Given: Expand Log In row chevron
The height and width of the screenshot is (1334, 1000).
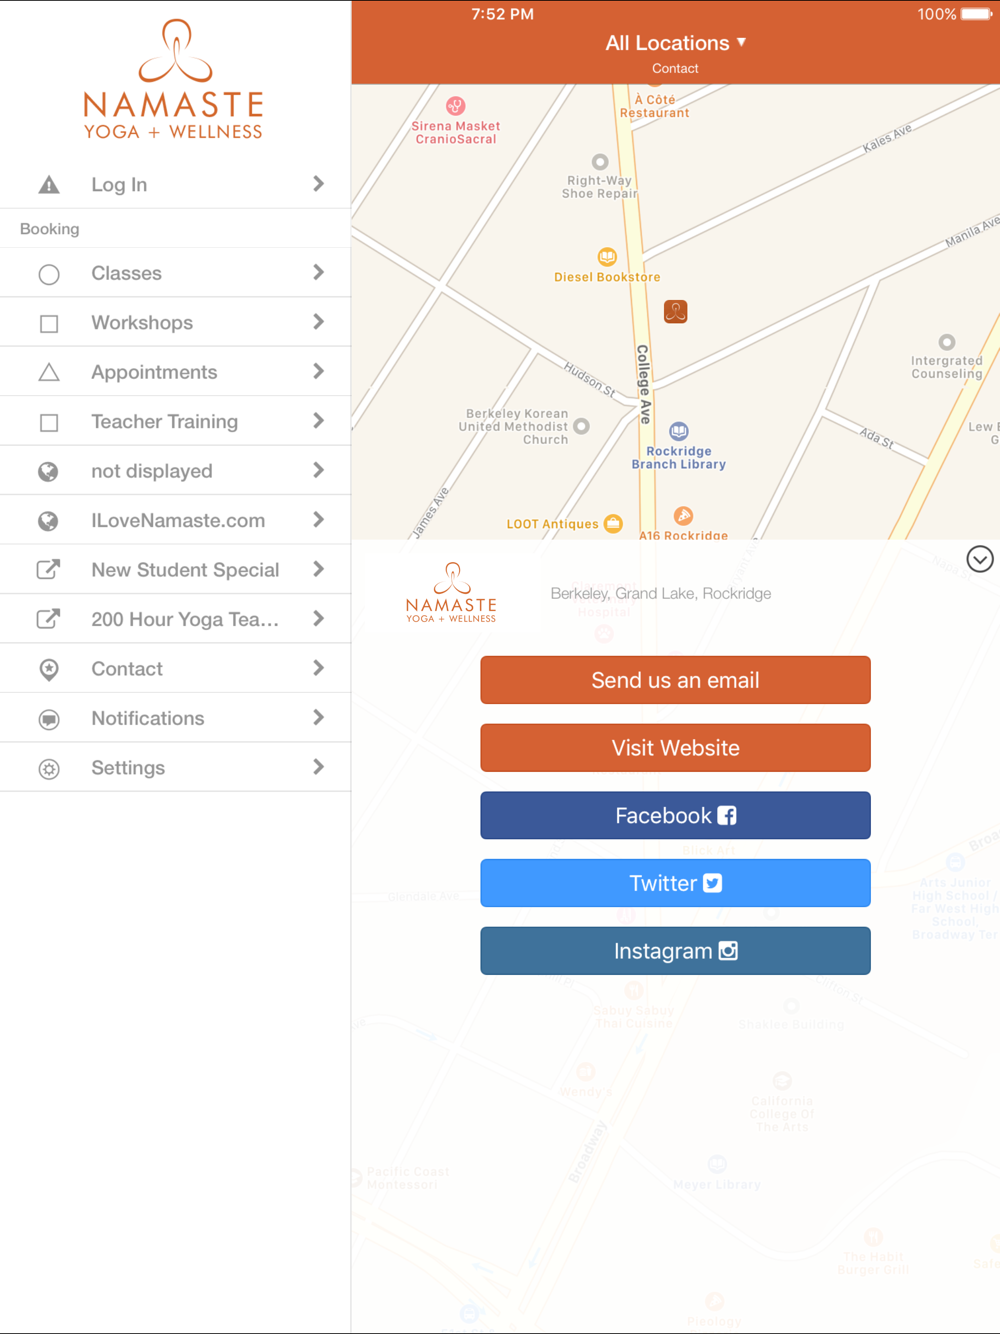Looking at the screenshot, I should [318, 184].
